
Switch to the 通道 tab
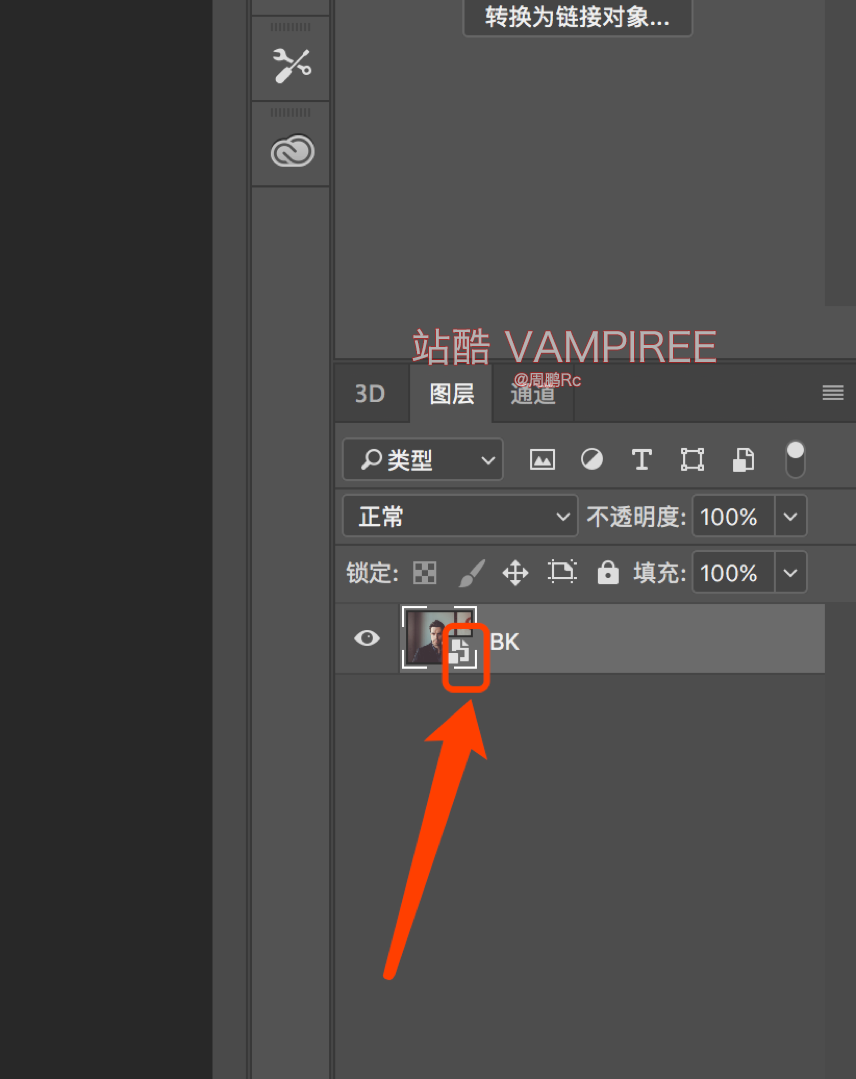click(x=533, y=394)
